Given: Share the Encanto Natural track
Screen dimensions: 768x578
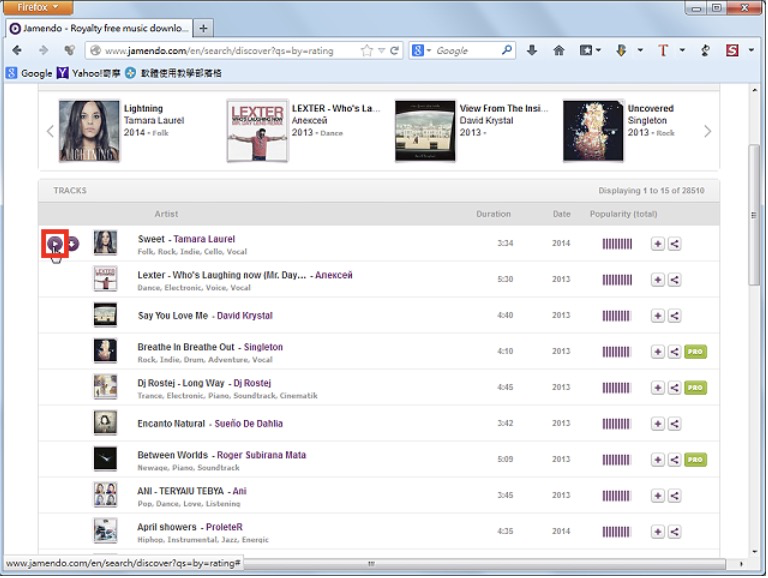Looking at the screenshot, I should pyautogui.click(x=674, y=424).
